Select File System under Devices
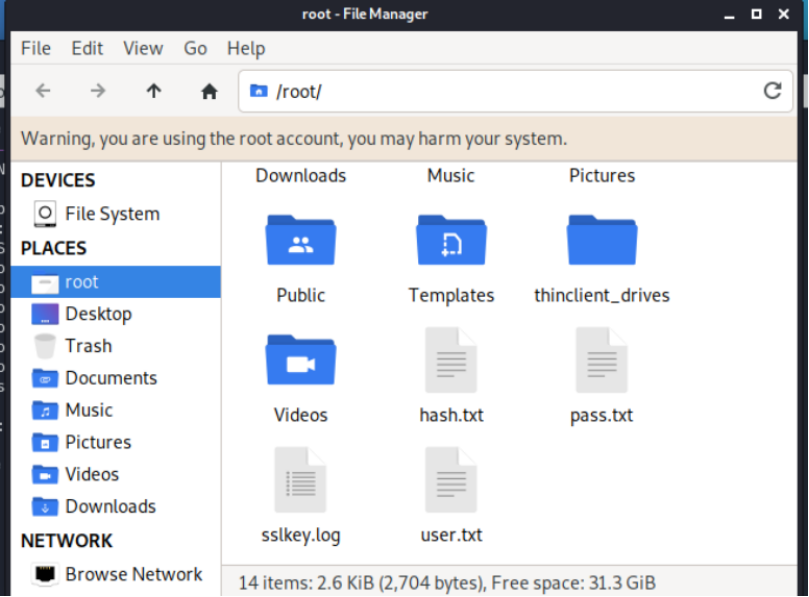 click(111, 214)
